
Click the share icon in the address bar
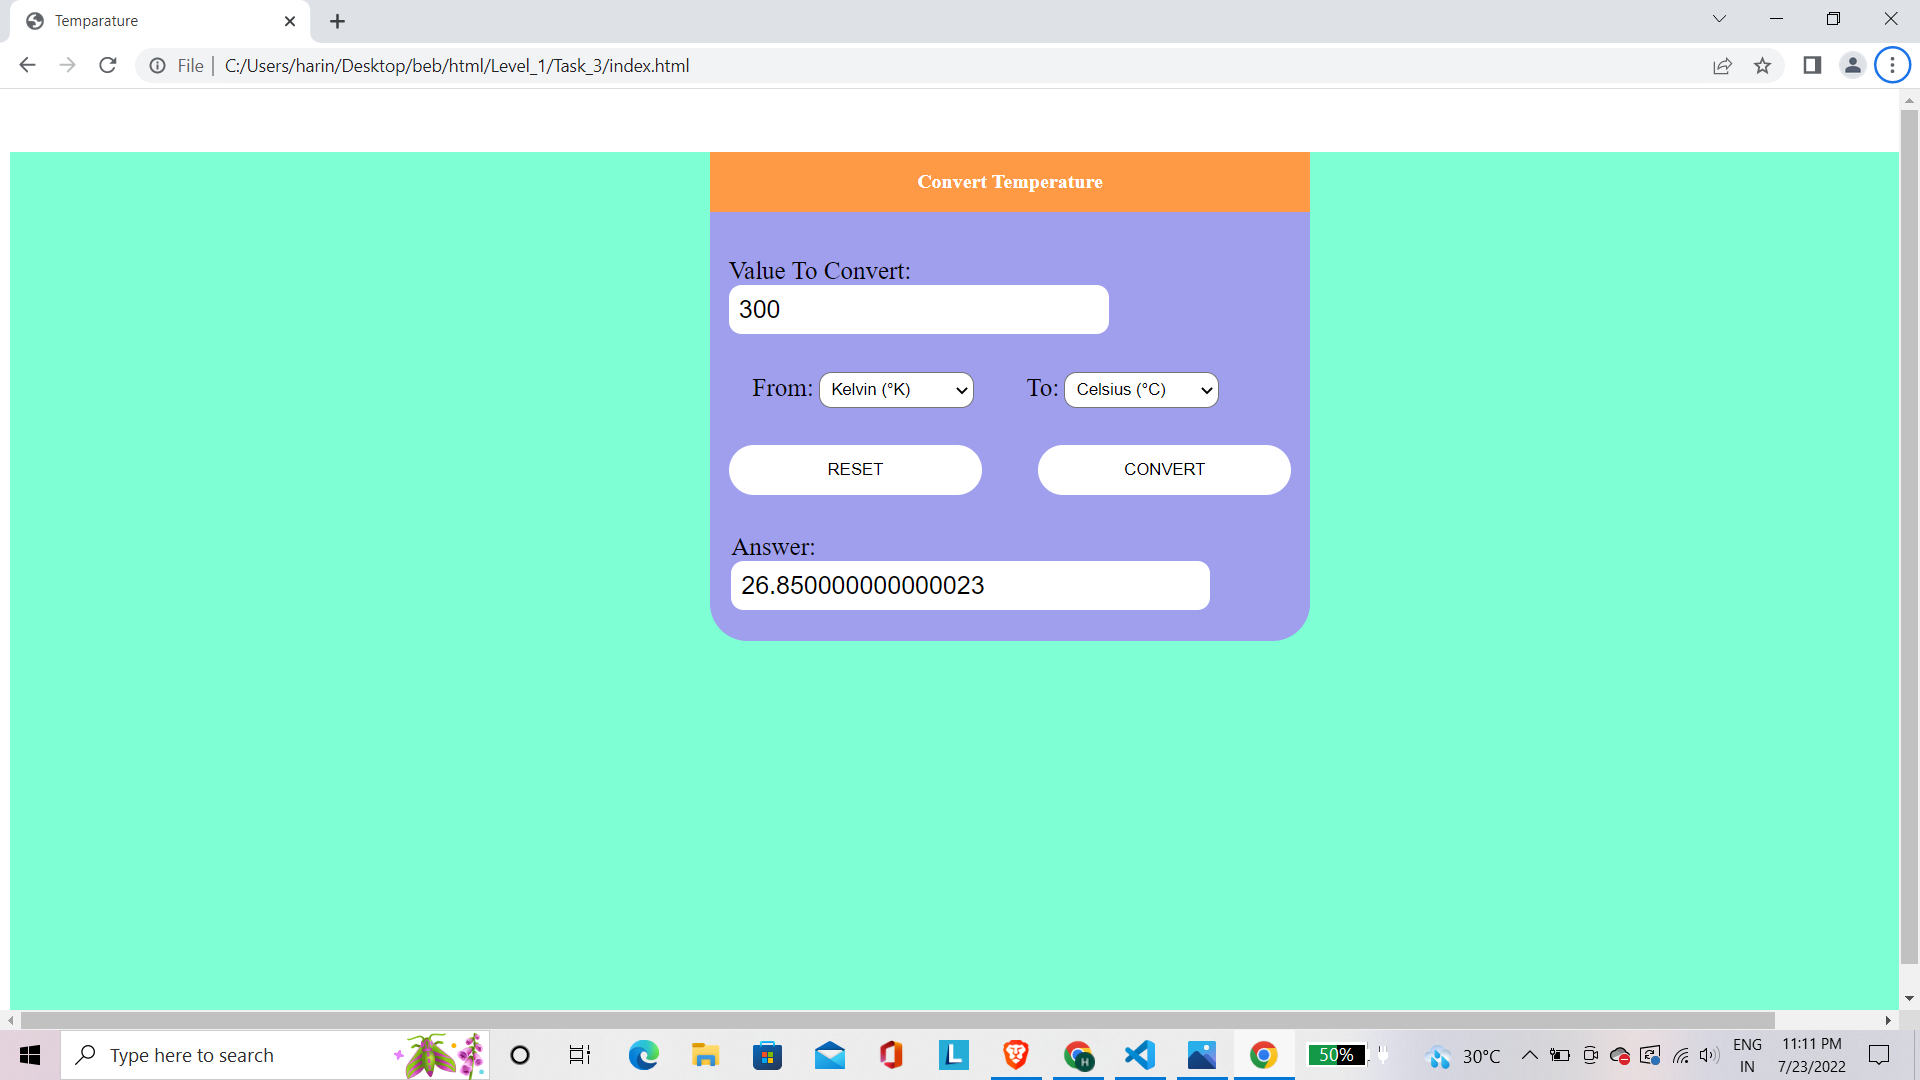1722,66
